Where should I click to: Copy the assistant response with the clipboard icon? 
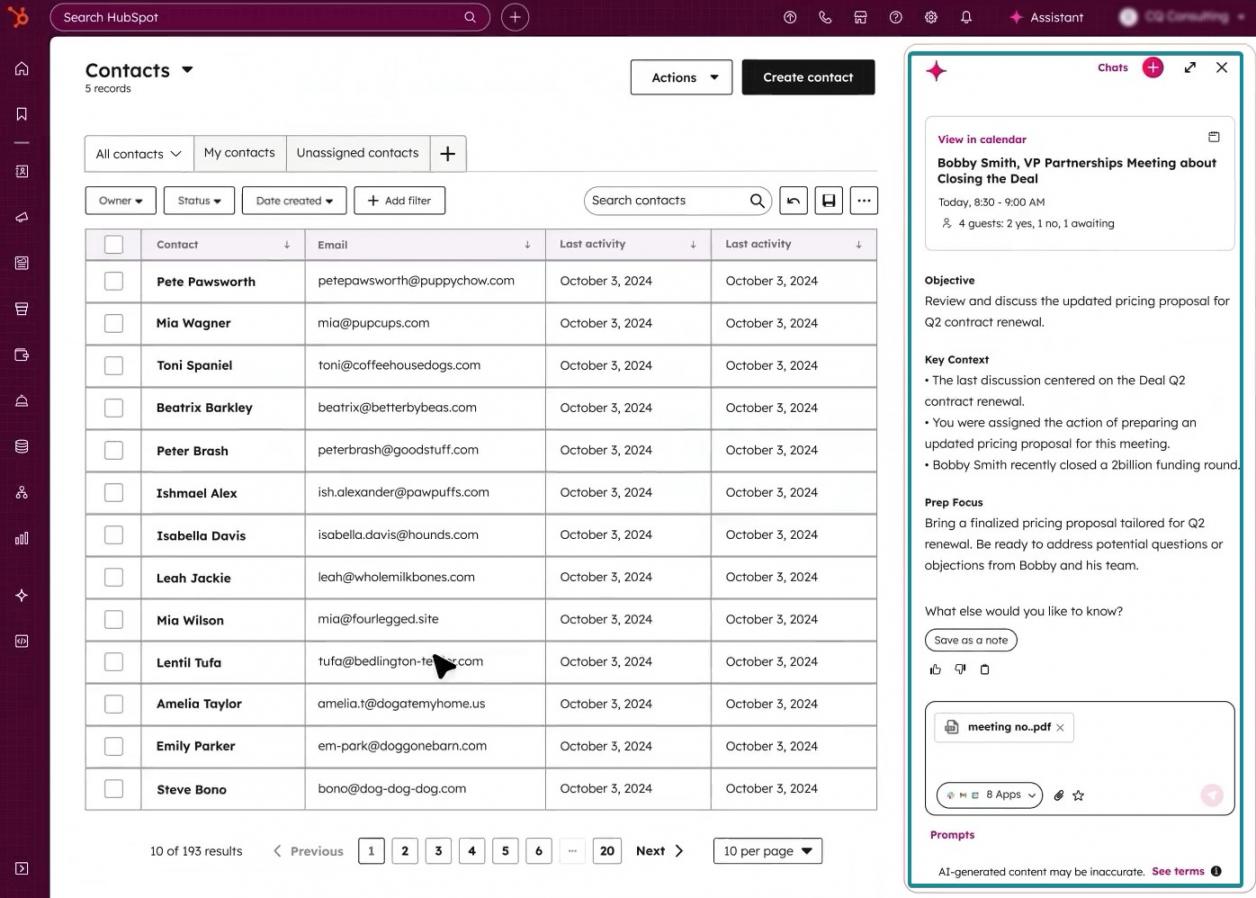click(x=985, y=670)
